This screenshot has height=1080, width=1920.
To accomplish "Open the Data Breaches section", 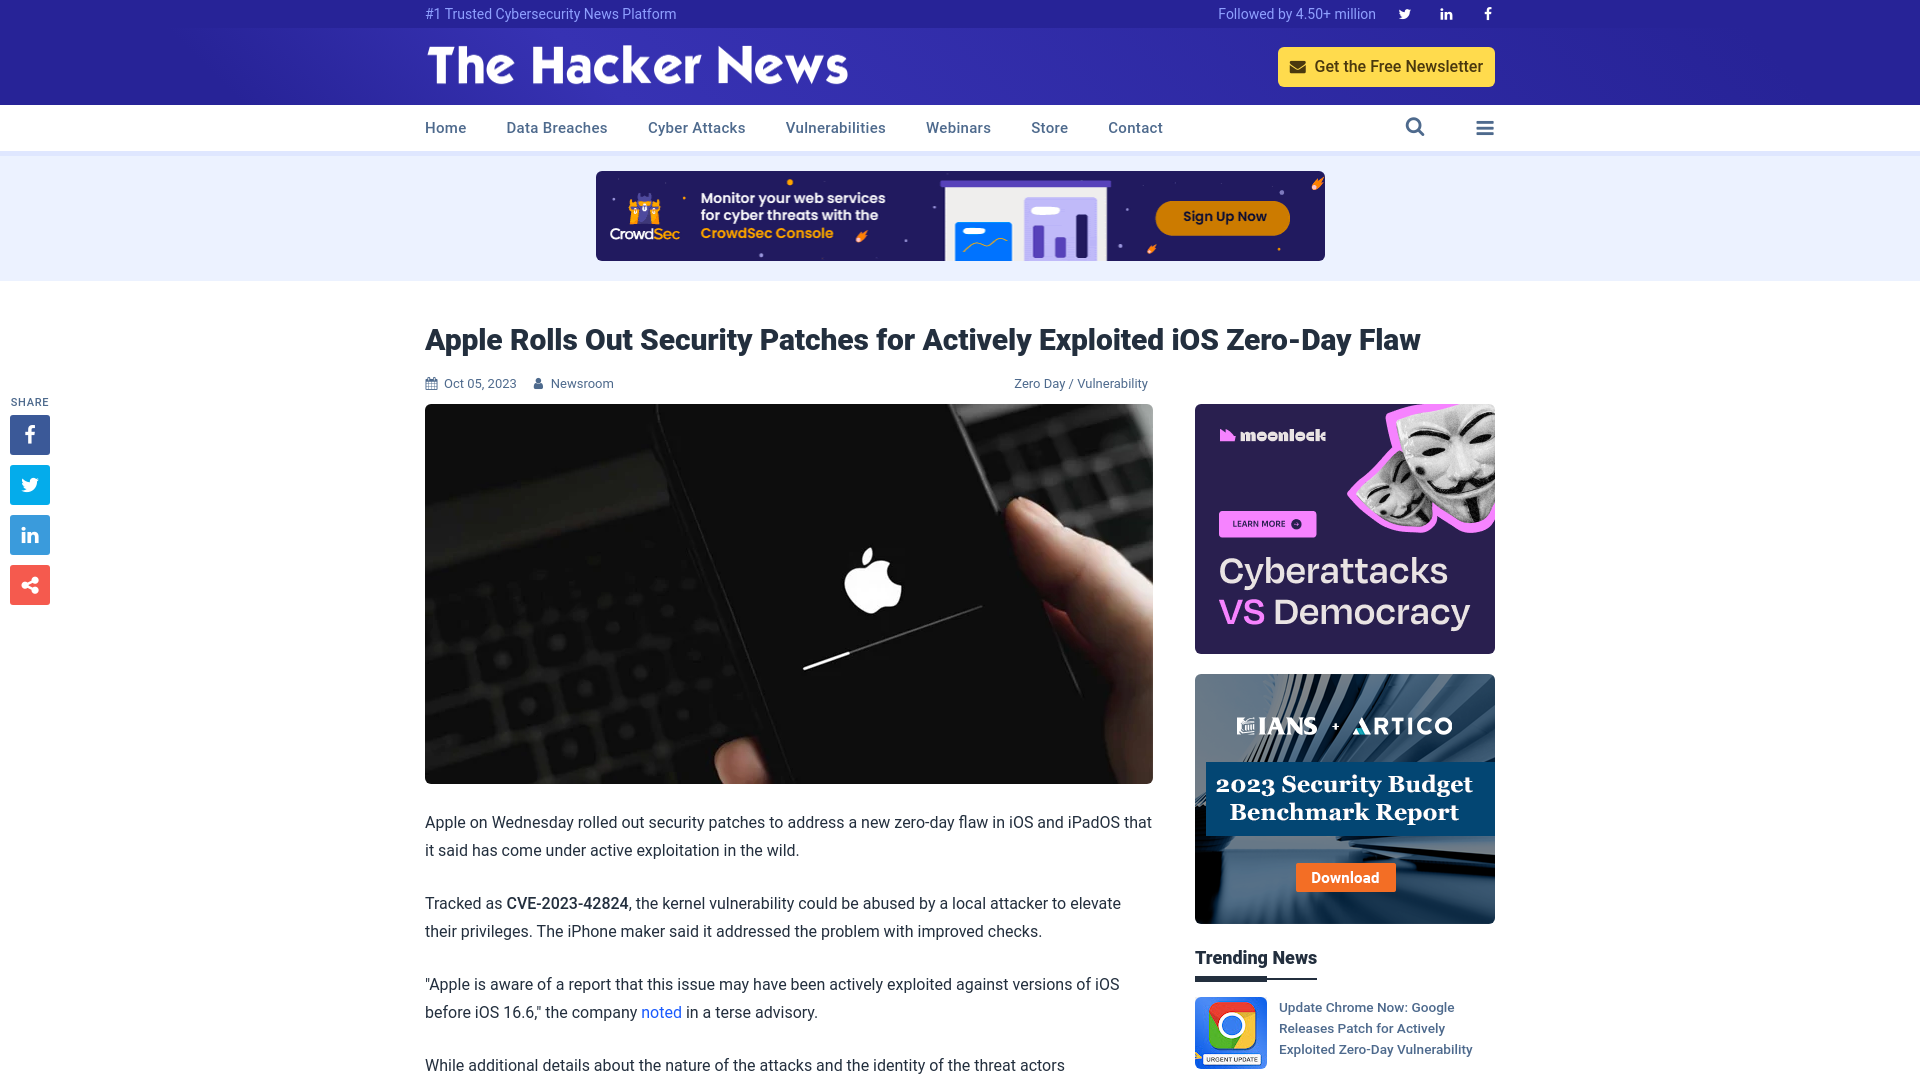I will click(x=556, y=127).
